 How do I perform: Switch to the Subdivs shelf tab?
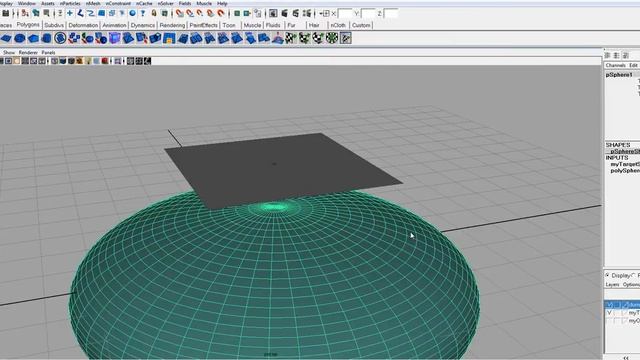54,25
